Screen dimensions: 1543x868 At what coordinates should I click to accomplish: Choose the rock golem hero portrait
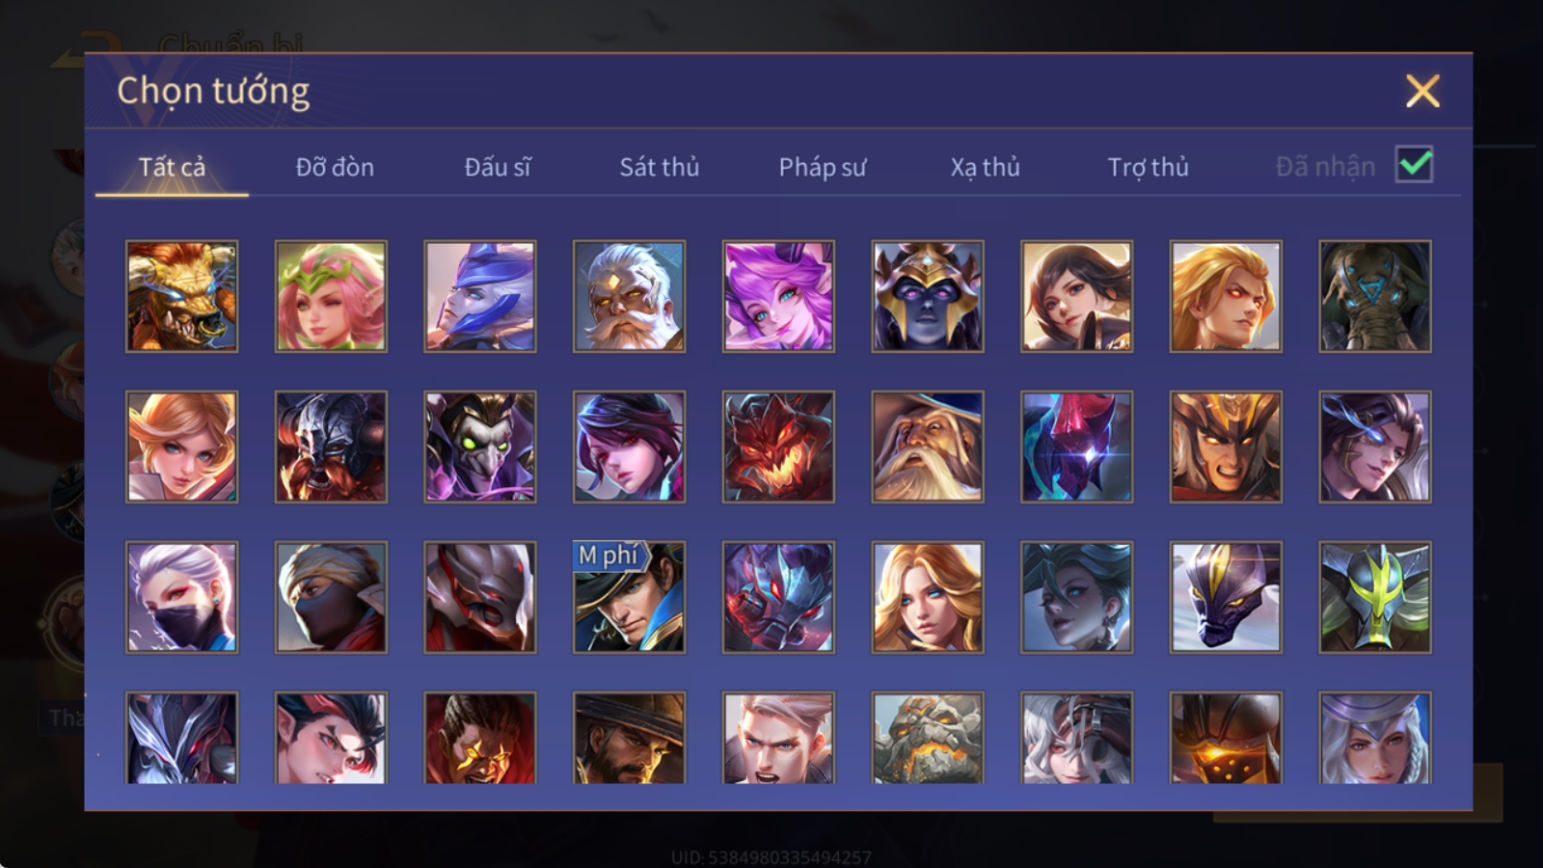pos(927,738)
